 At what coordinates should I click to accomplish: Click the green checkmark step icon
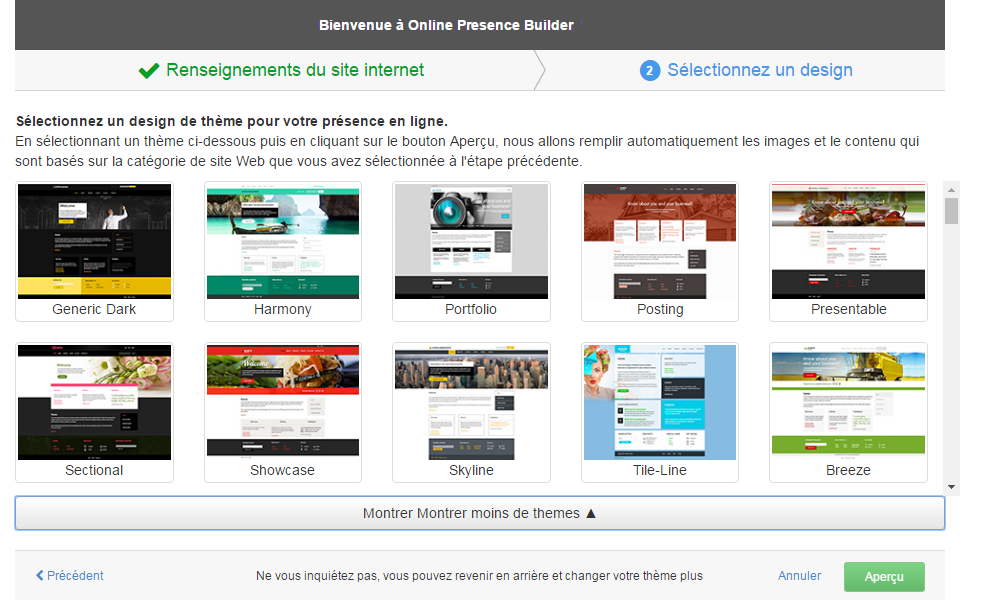point(149,70)
